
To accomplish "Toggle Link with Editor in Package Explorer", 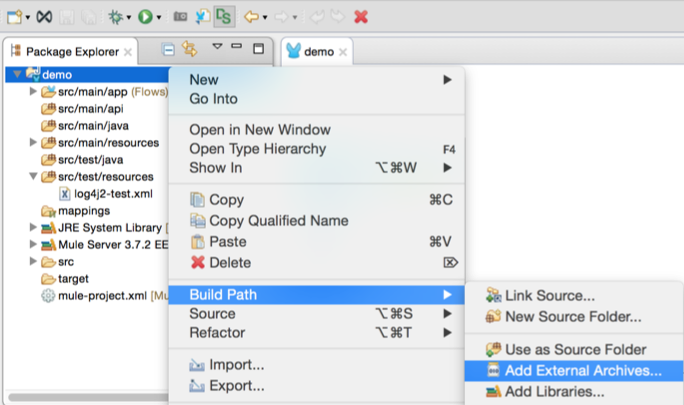I will pos(188,49).
